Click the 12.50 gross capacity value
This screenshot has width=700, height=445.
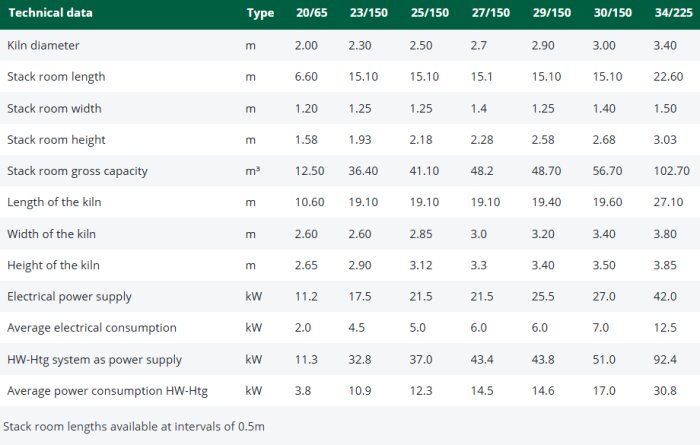(x=310, y=171)
